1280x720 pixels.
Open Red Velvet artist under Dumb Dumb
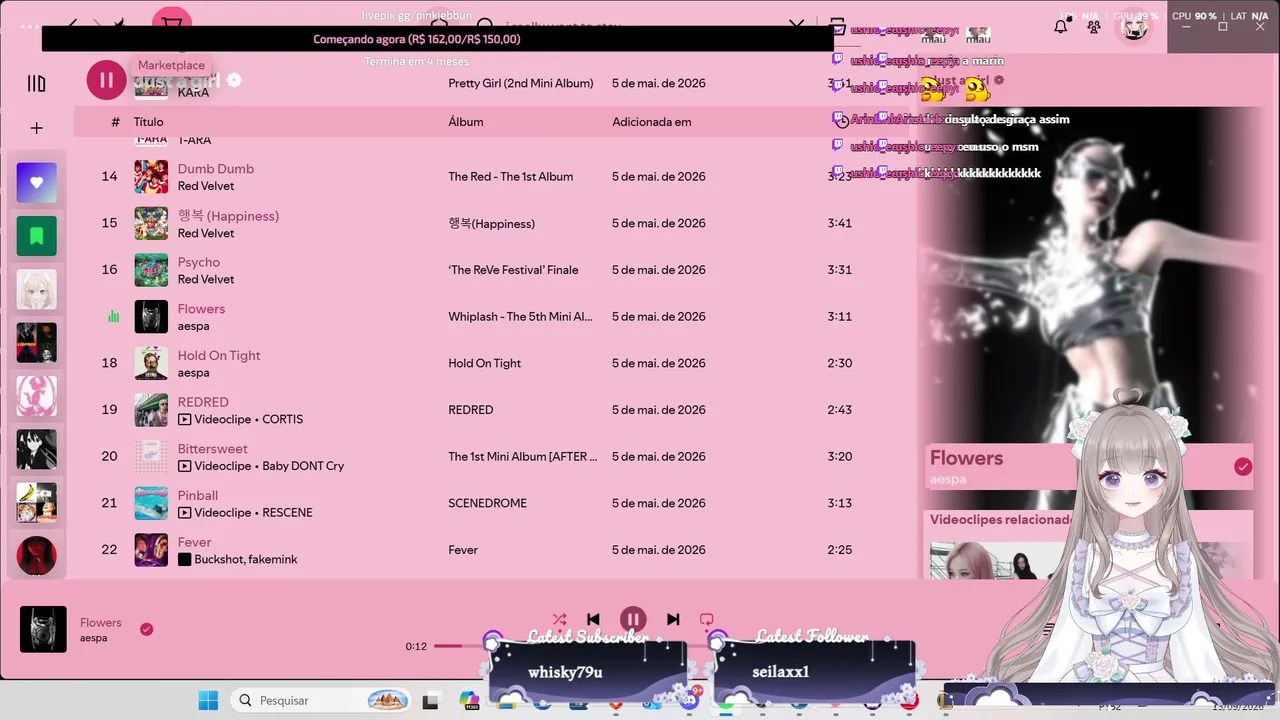[x=206, y=186]
